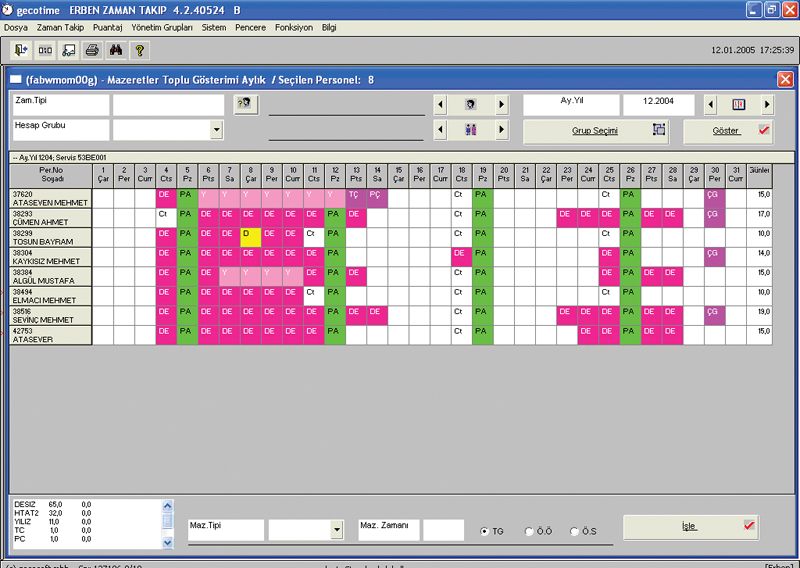Open the Sistem menu
The image size is (800, 568).
point(214,28)
